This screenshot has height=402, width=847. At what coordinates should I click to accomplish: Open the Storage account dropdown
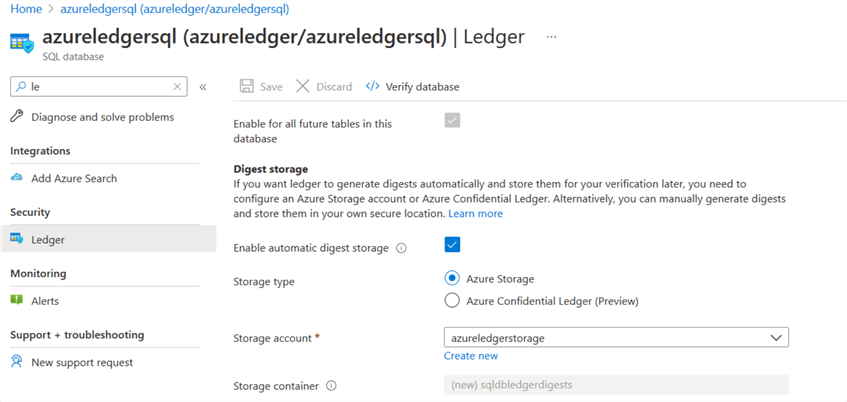(615, 338)
